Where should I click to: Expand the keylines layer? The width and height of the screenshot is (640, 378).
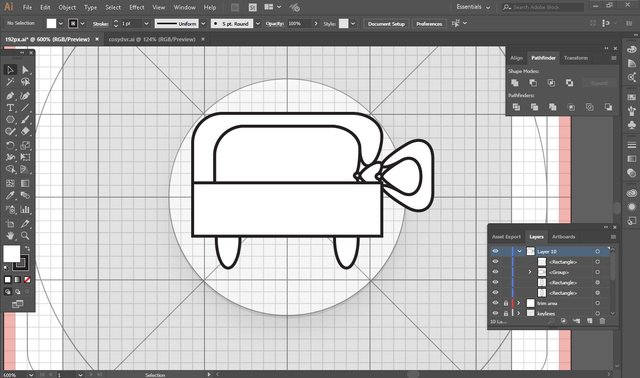coord(519,314)
